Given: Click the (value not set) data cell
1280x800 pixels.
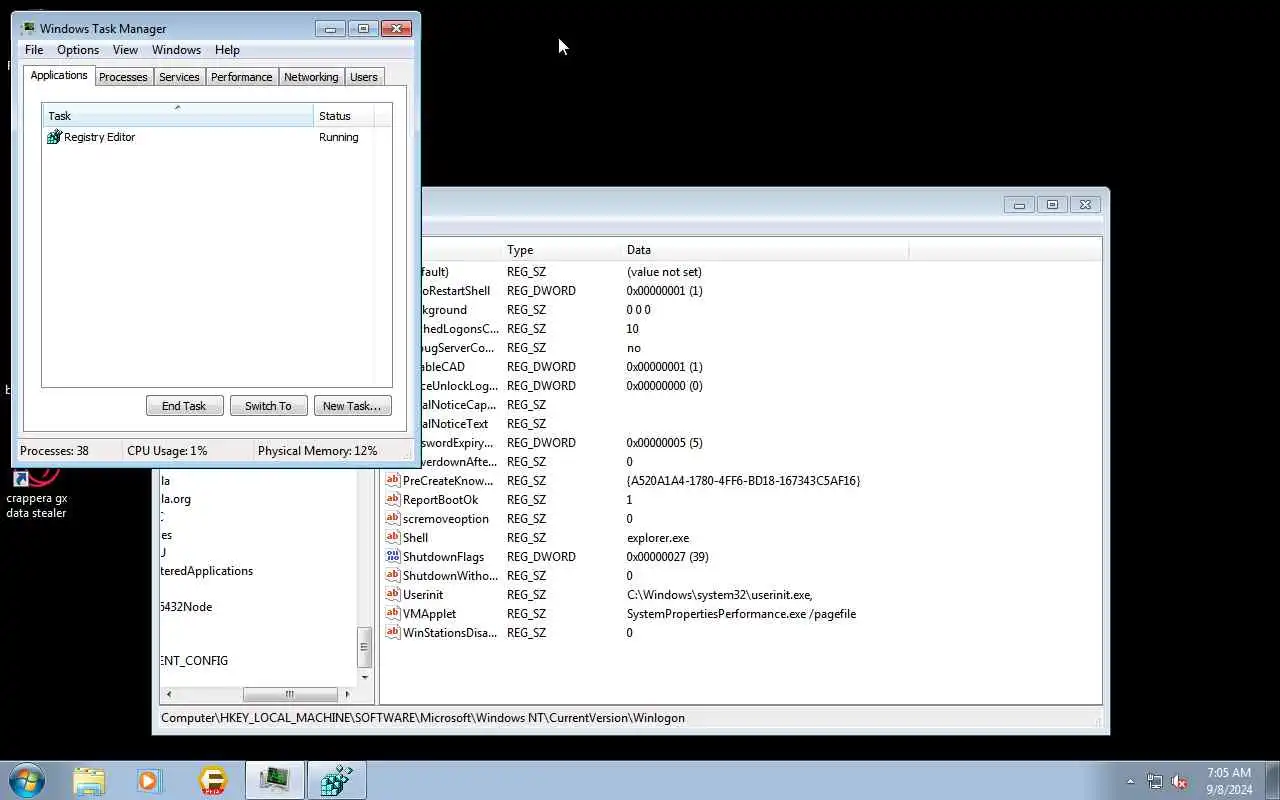Looking at the screenshot, I should click(664, 272).
